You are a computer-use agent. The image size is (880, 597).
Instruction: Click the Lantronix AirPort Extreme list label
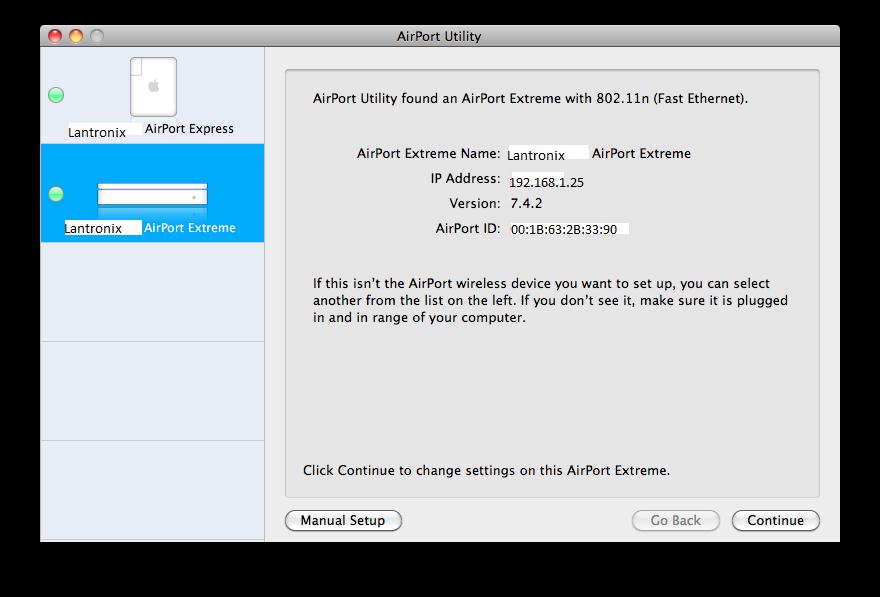pyautogui.click(x=151, y=228)
